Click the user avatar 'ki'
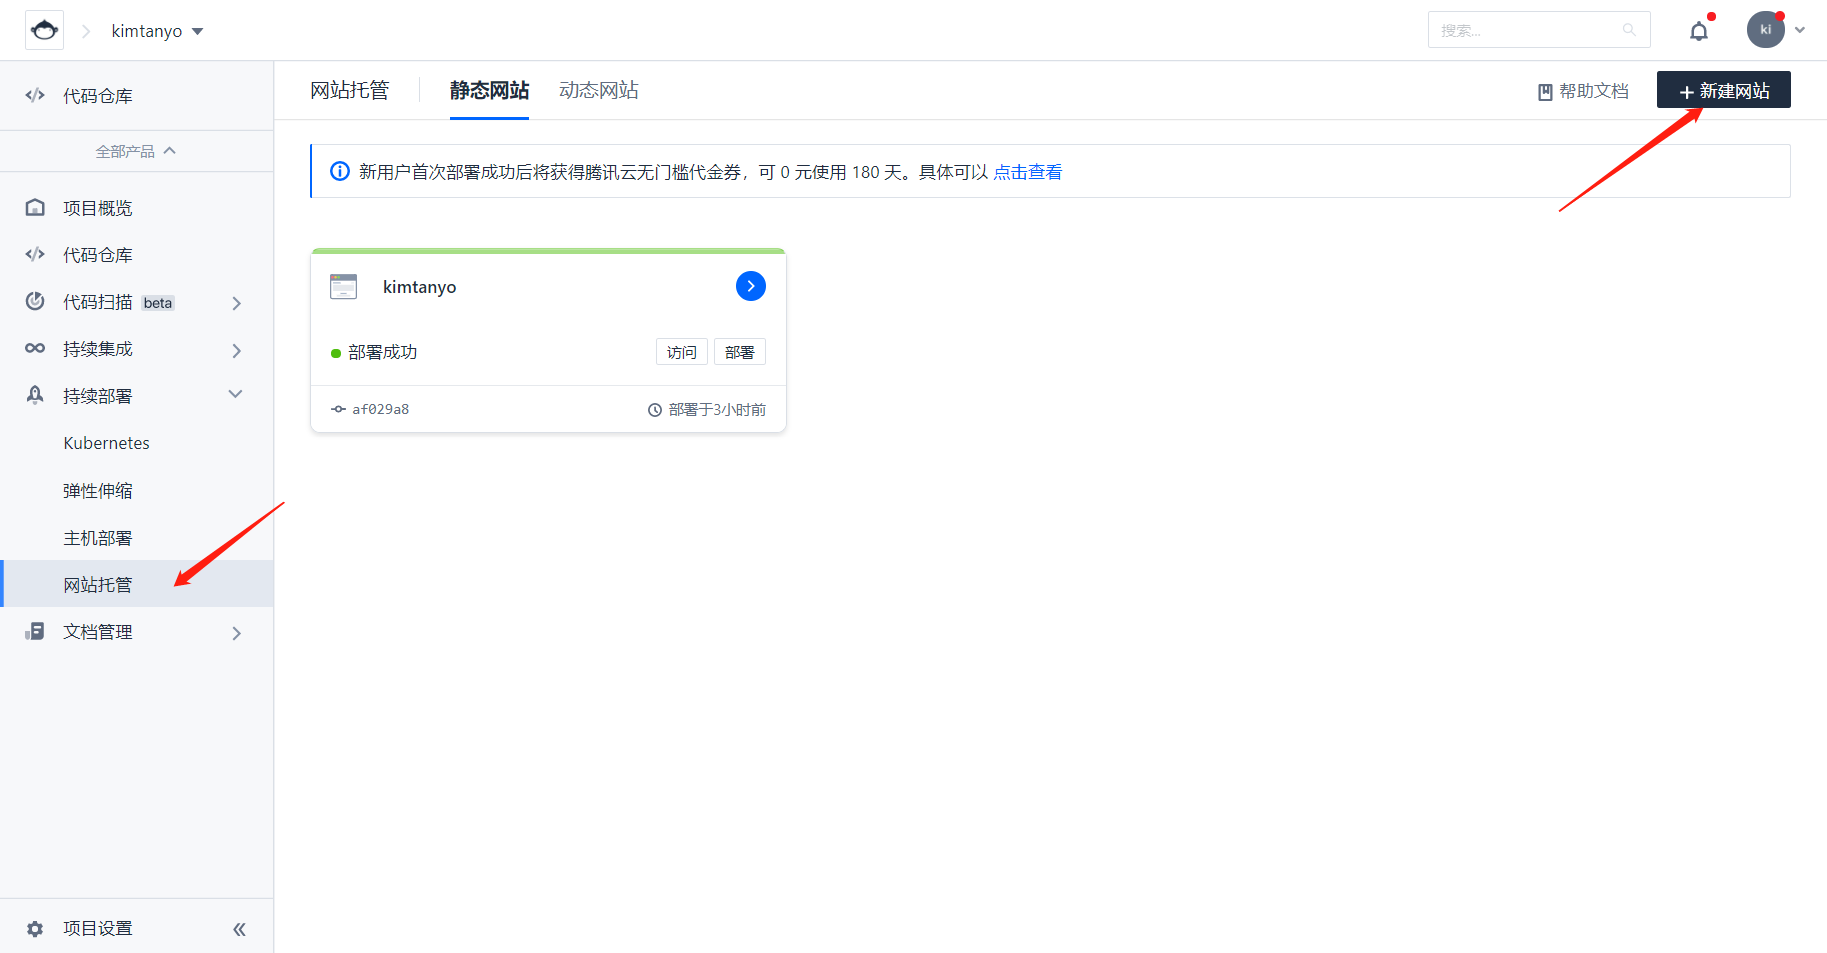1827x953 pixels. point(1766,30)
